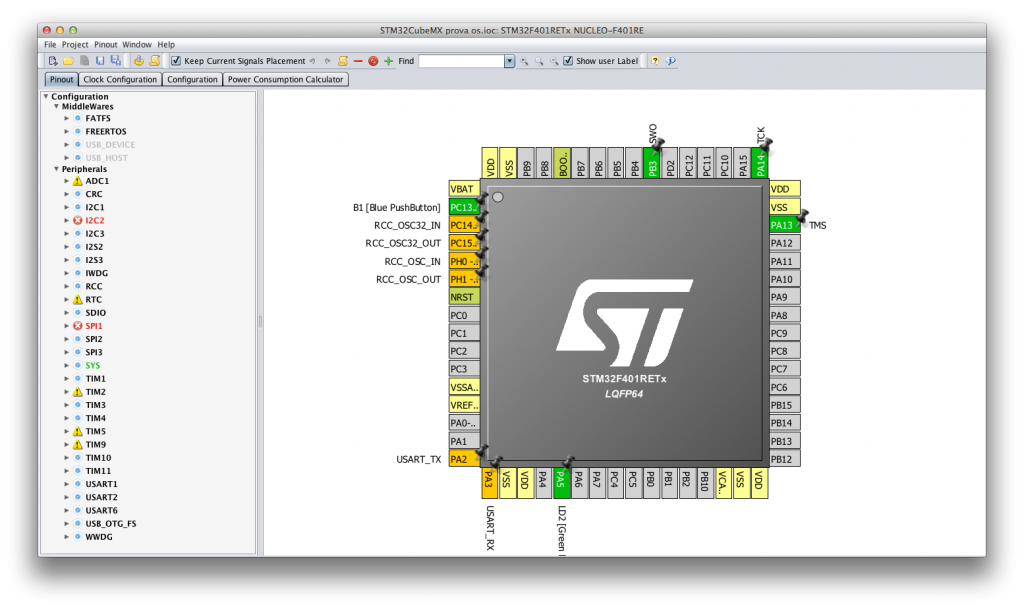The height and width of the screenshot is (609, 1024).
Task: Expand the USART2 peripheral node
Action: 67,497
